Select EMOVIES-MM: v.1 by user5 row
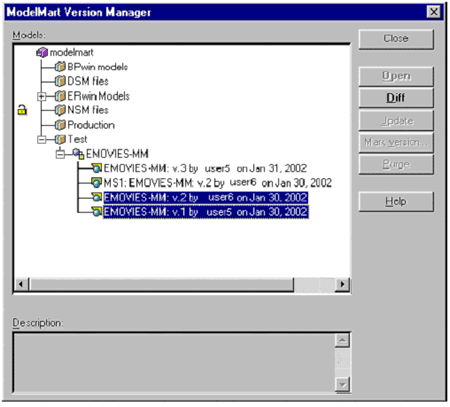 pyautogui.click(x=206, y=212)
